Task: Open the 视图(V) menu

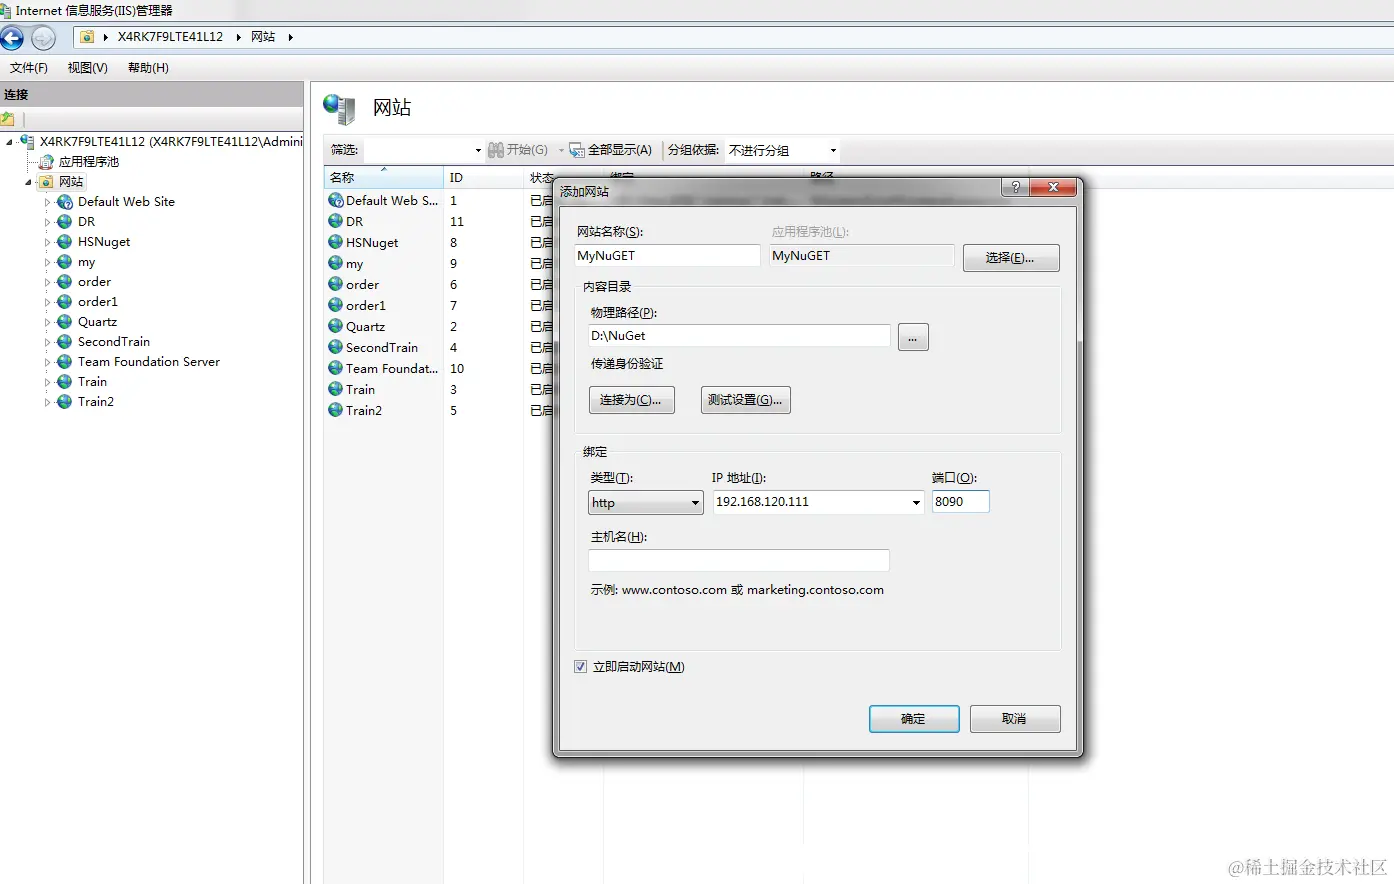Action: (88, 68)
